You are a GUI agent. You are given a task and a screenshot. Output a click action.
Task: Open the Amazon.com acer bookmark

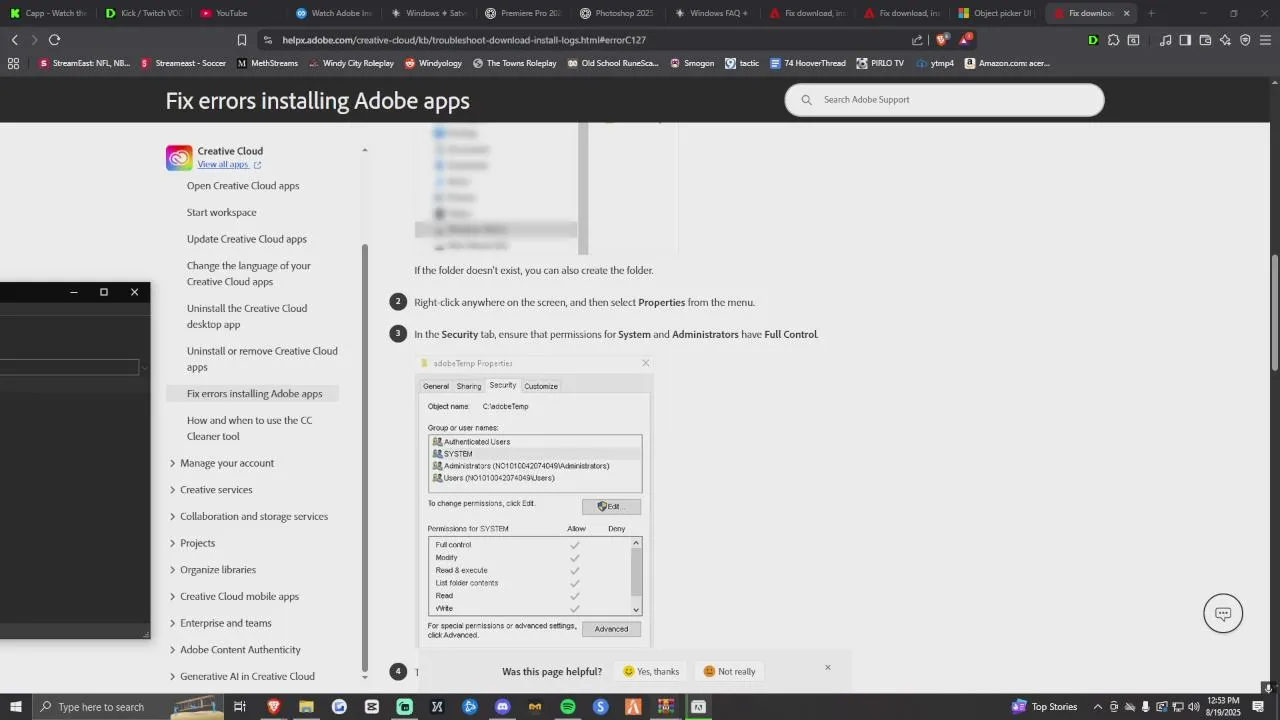pyautogui.click(x=1007, y=63)
